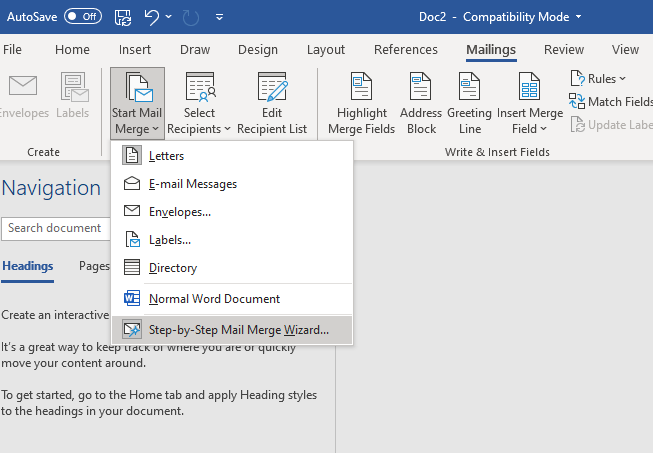Choose Step-by-Step Mail Merge Wizard
This screenshot has height=453, width=653.
[238, 329]
